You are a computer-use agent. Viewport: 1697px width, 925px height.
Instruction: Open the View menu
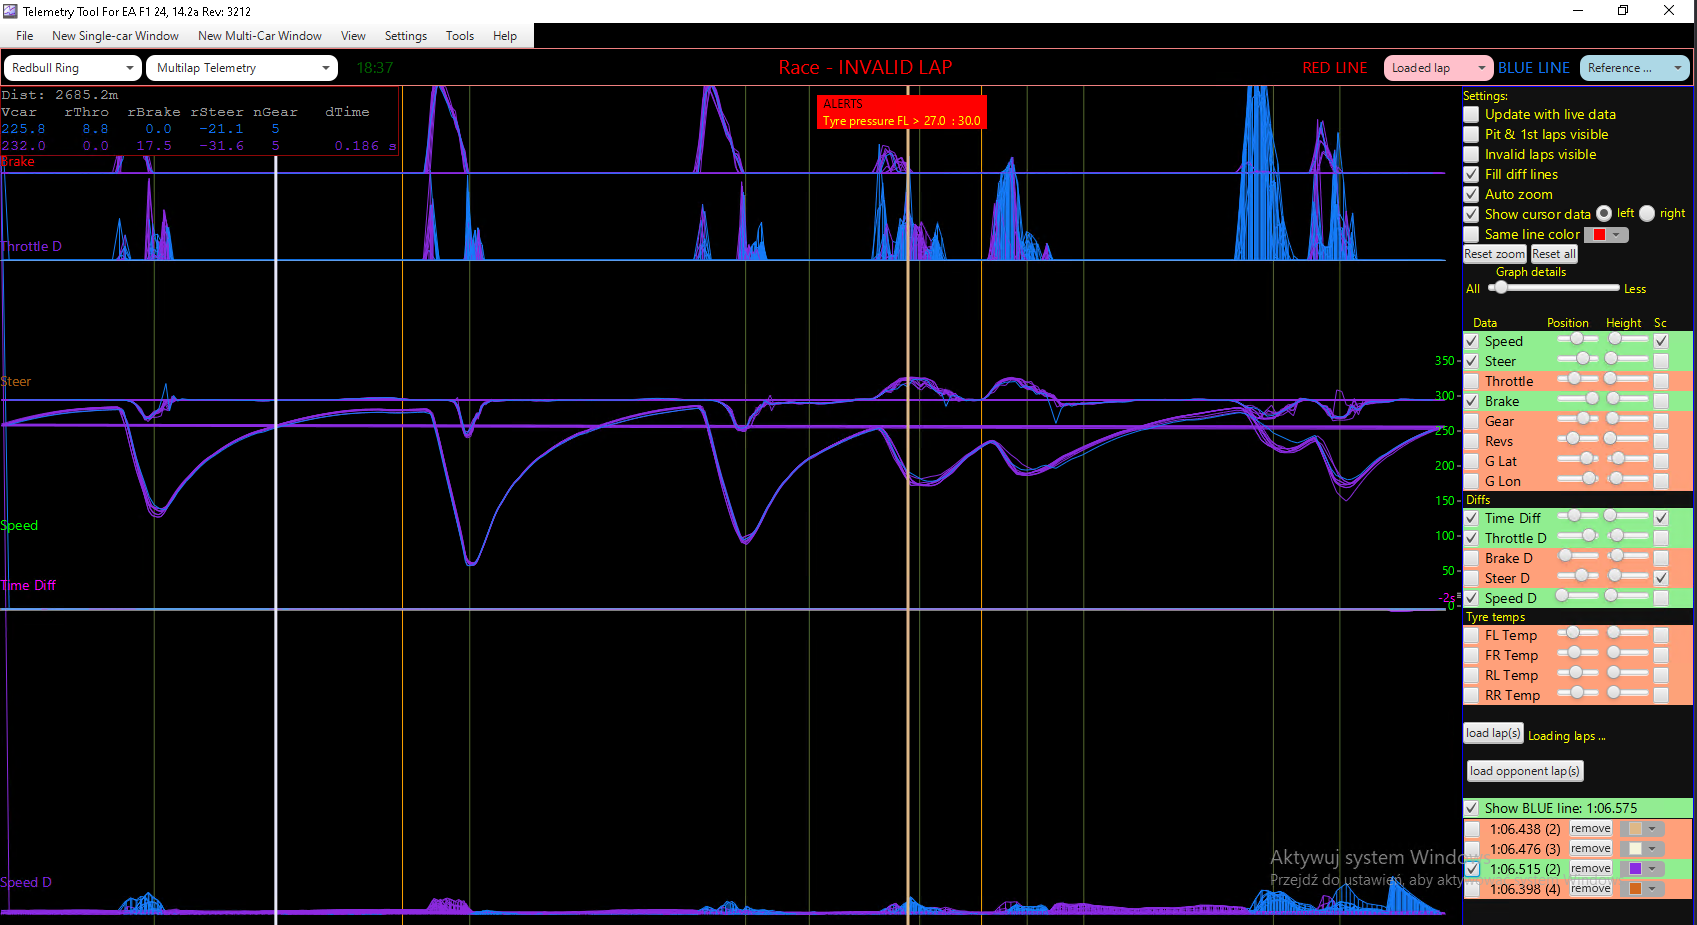pos(353,36)
